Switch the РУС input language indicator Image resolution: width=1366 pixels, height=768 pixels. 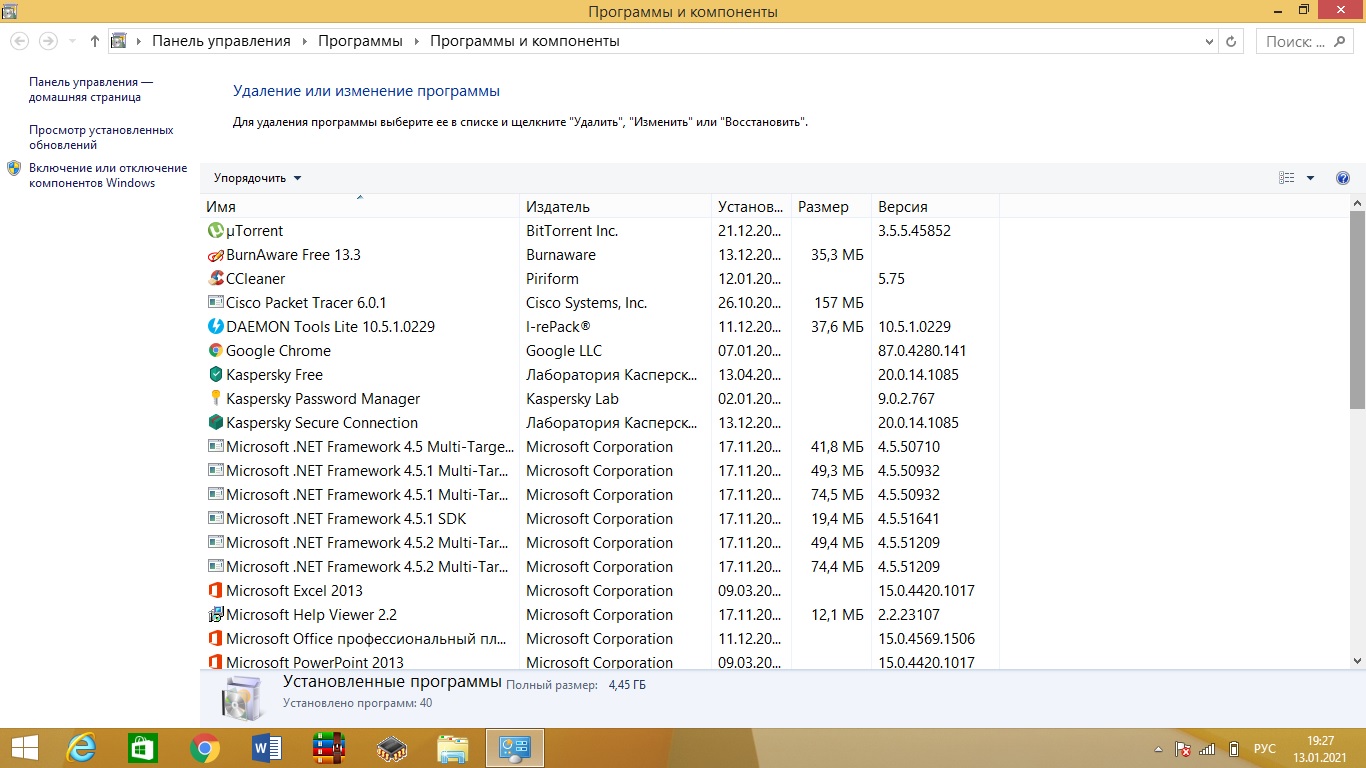(x=1265, y=748)
